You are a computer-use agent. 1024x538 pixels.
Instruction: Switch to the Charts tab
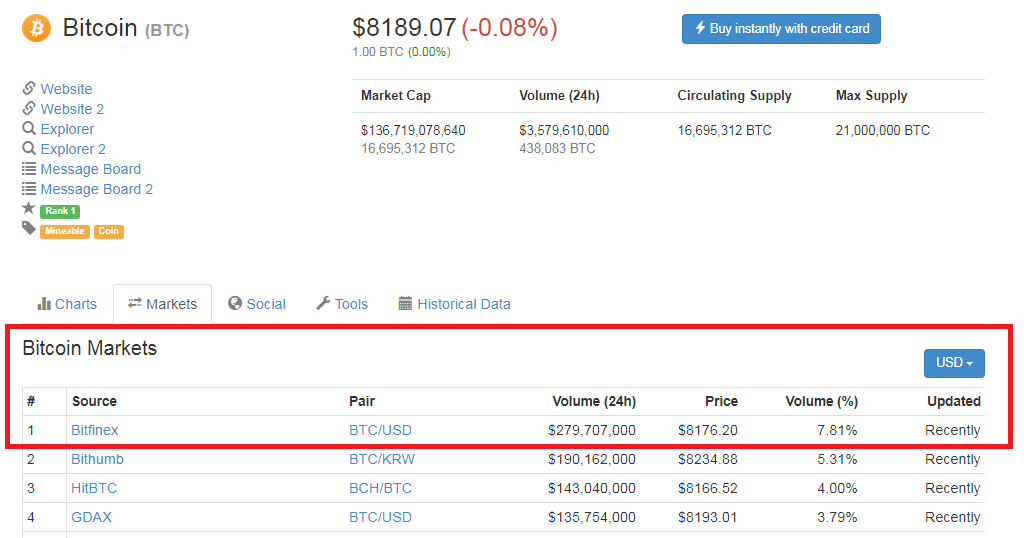(67, 304)
